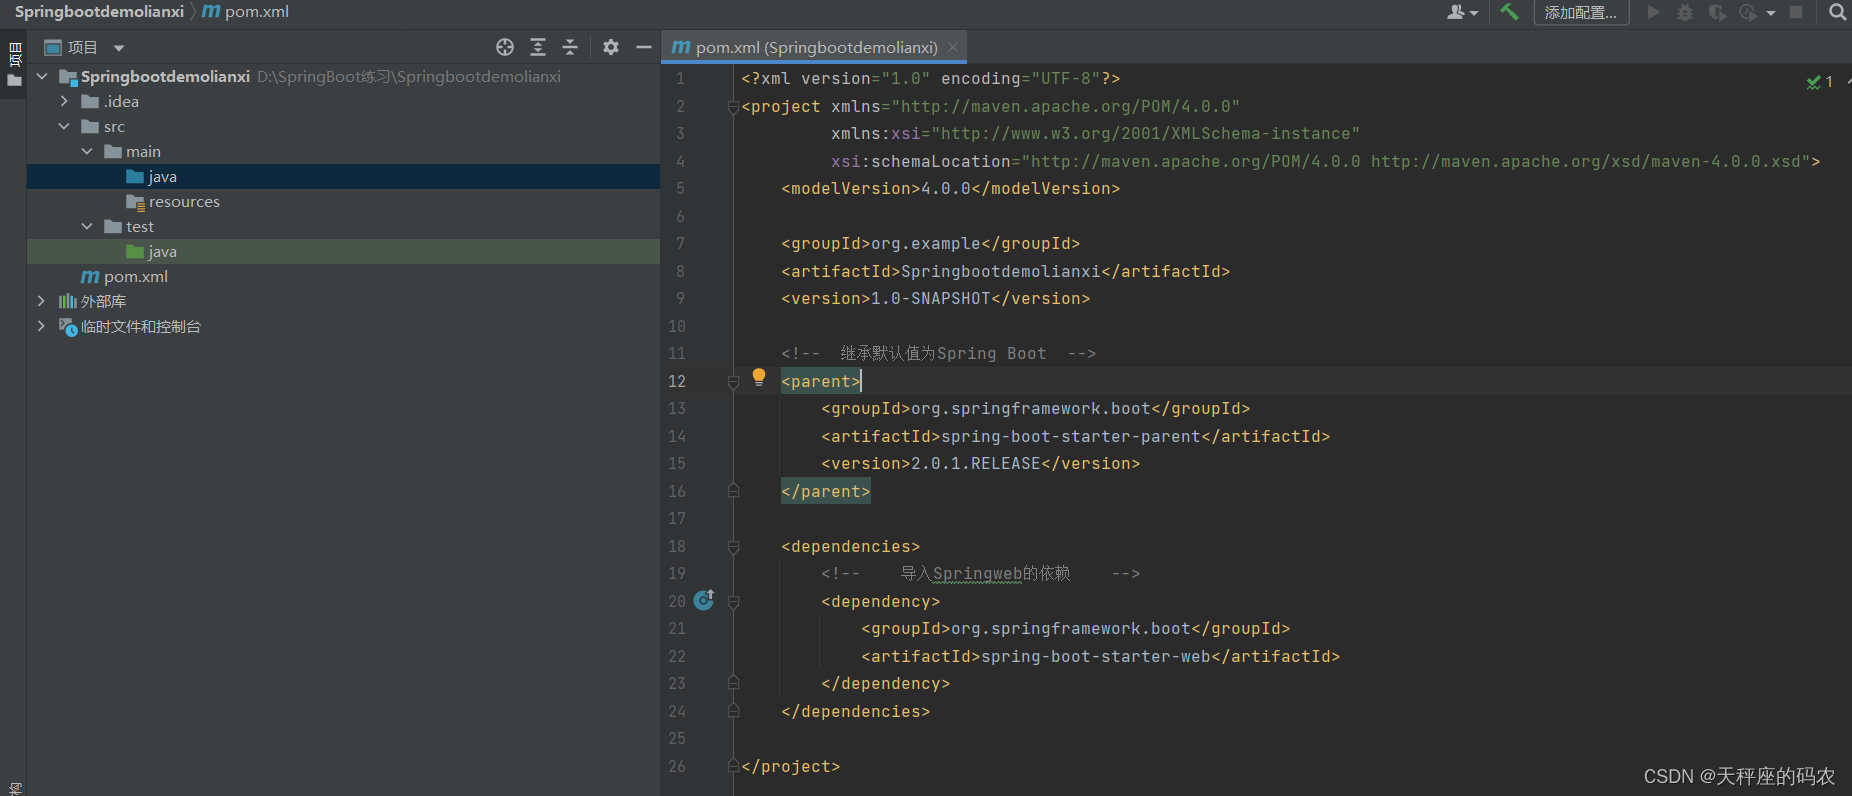The image size is (1852, 796).
Task: Select java folder under main
Action: pyautogui.click(x=162, y=177)
